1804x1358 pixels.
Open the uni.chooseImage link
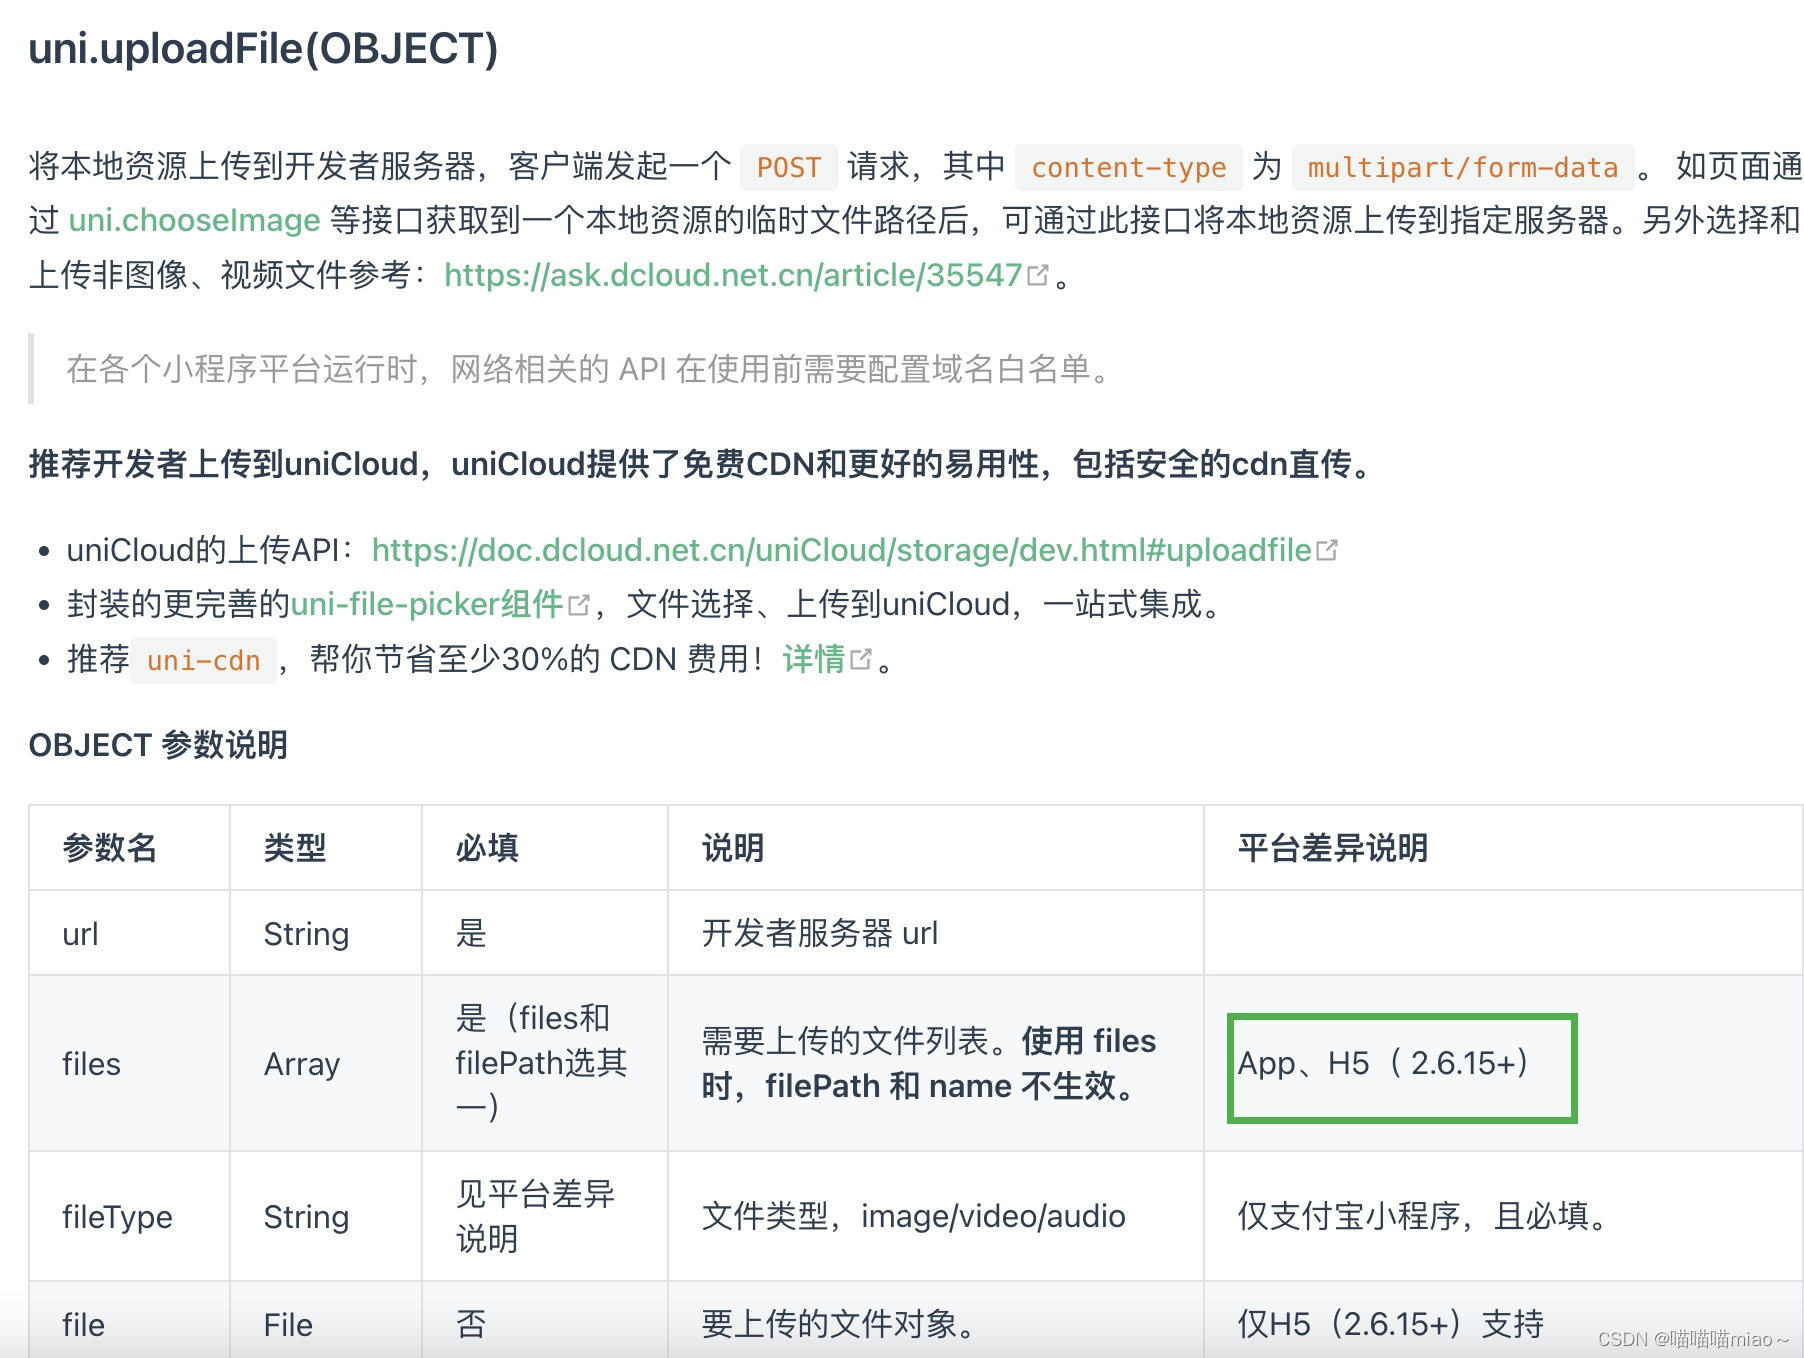point(194,219)
